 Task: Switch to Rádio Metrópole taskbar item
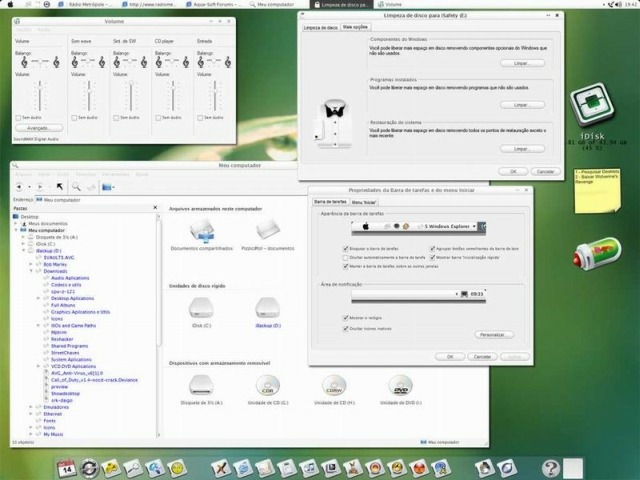(x=87, y=4)
